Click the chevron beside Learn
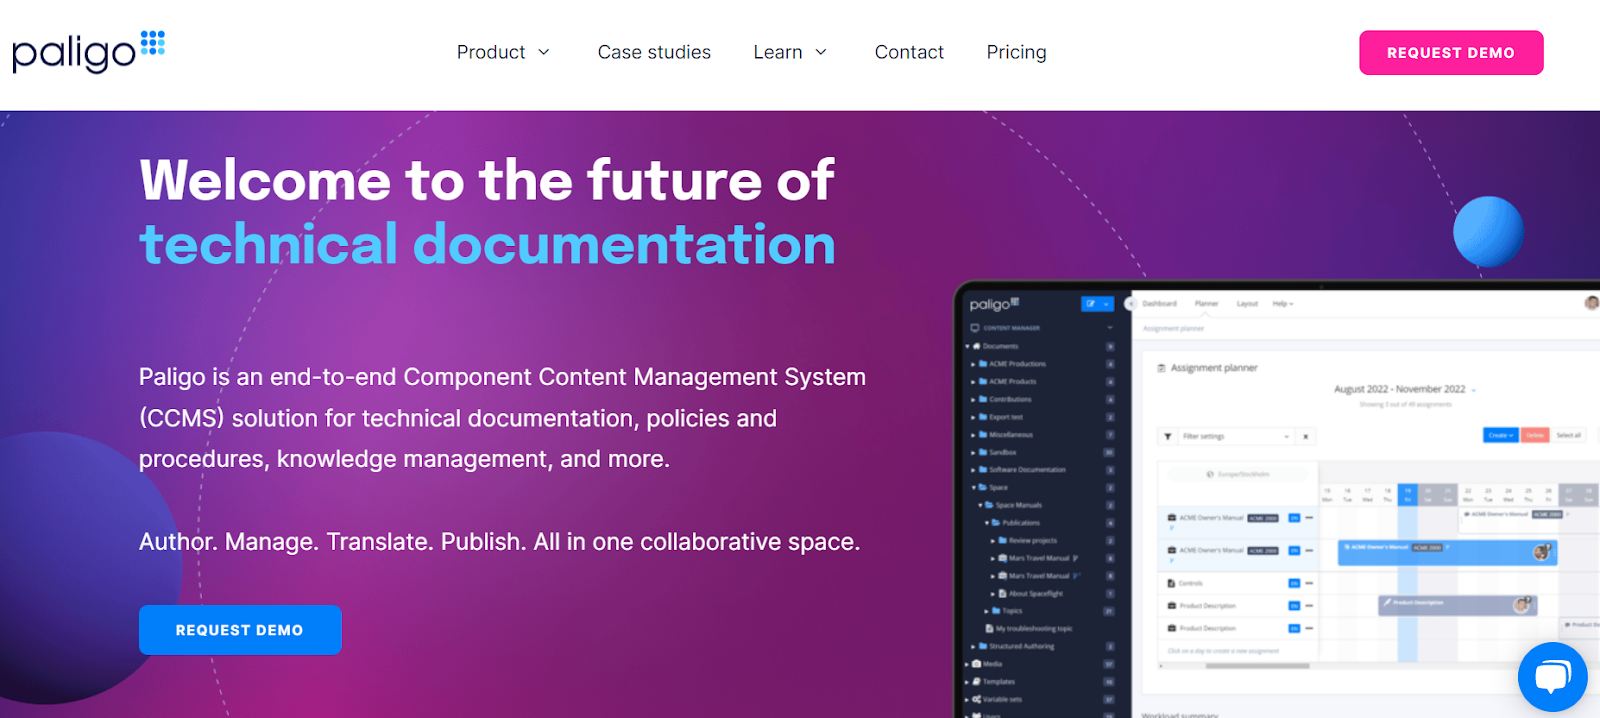 (x=821, y=52)
